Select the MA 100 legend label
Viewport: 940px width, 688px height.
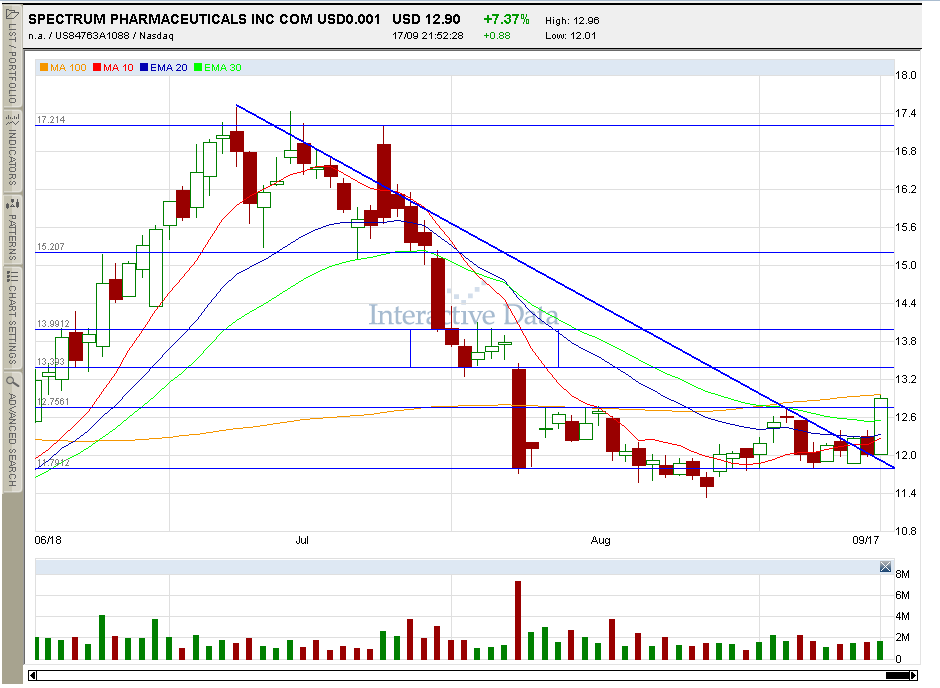click(x=68, y=67)
